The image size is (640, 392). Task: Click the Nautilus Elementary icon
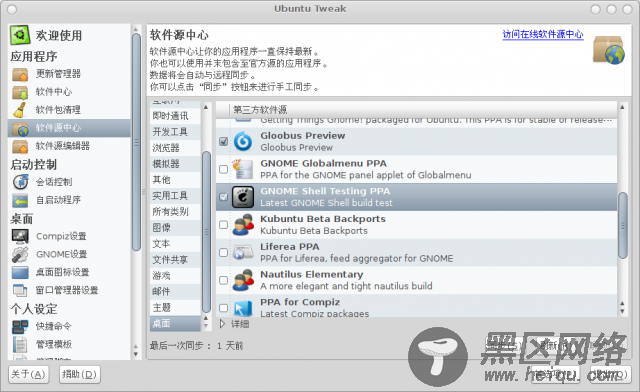click(243, 280)
